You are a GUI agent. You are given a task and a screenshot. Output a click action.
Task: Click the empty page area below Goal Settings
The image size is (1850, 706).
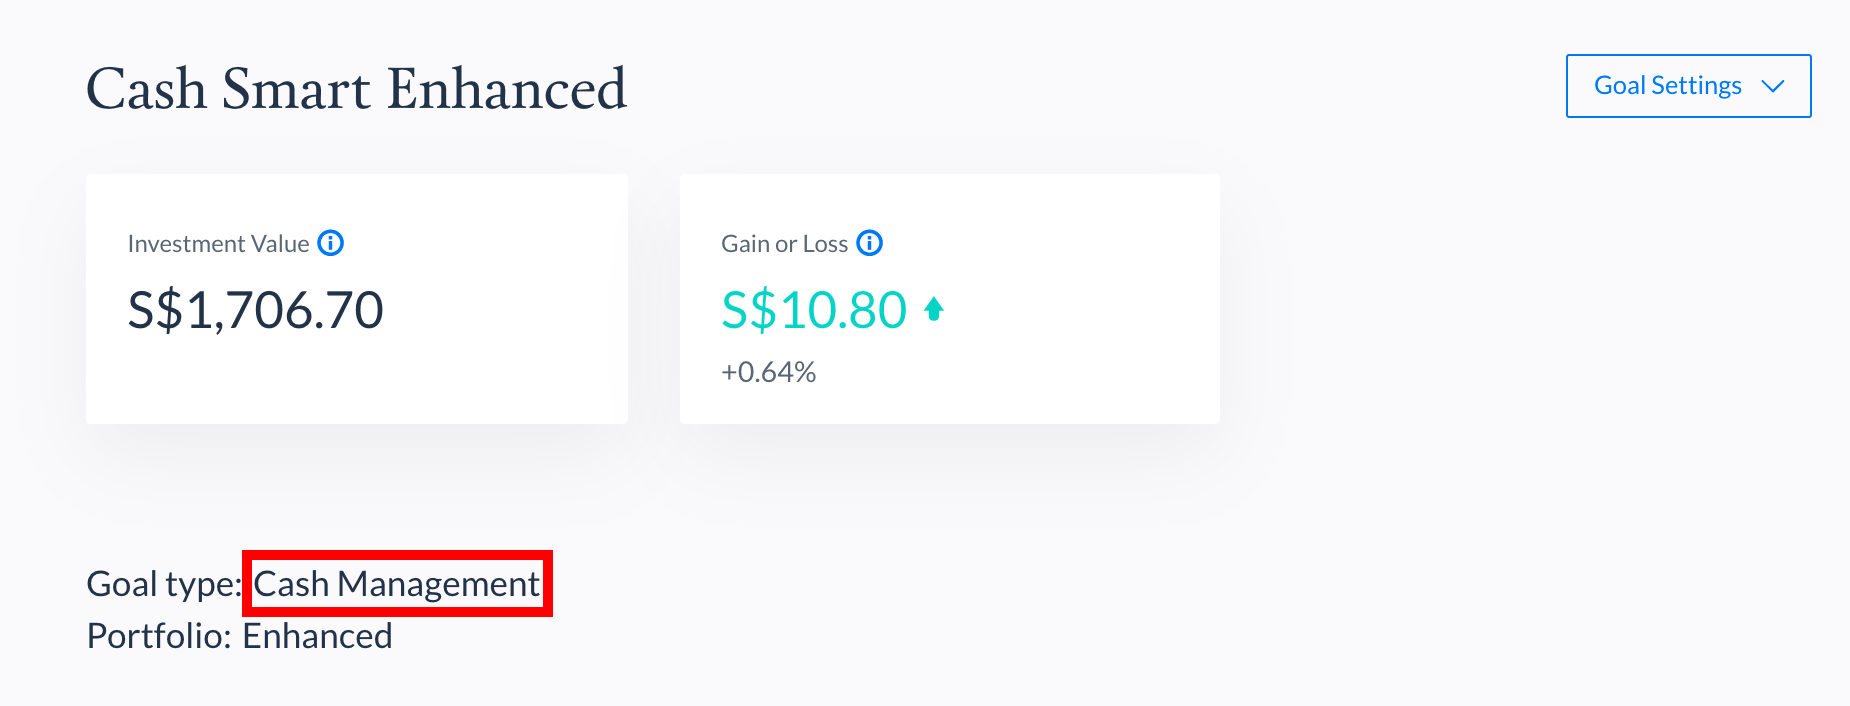pos(1600,350)
